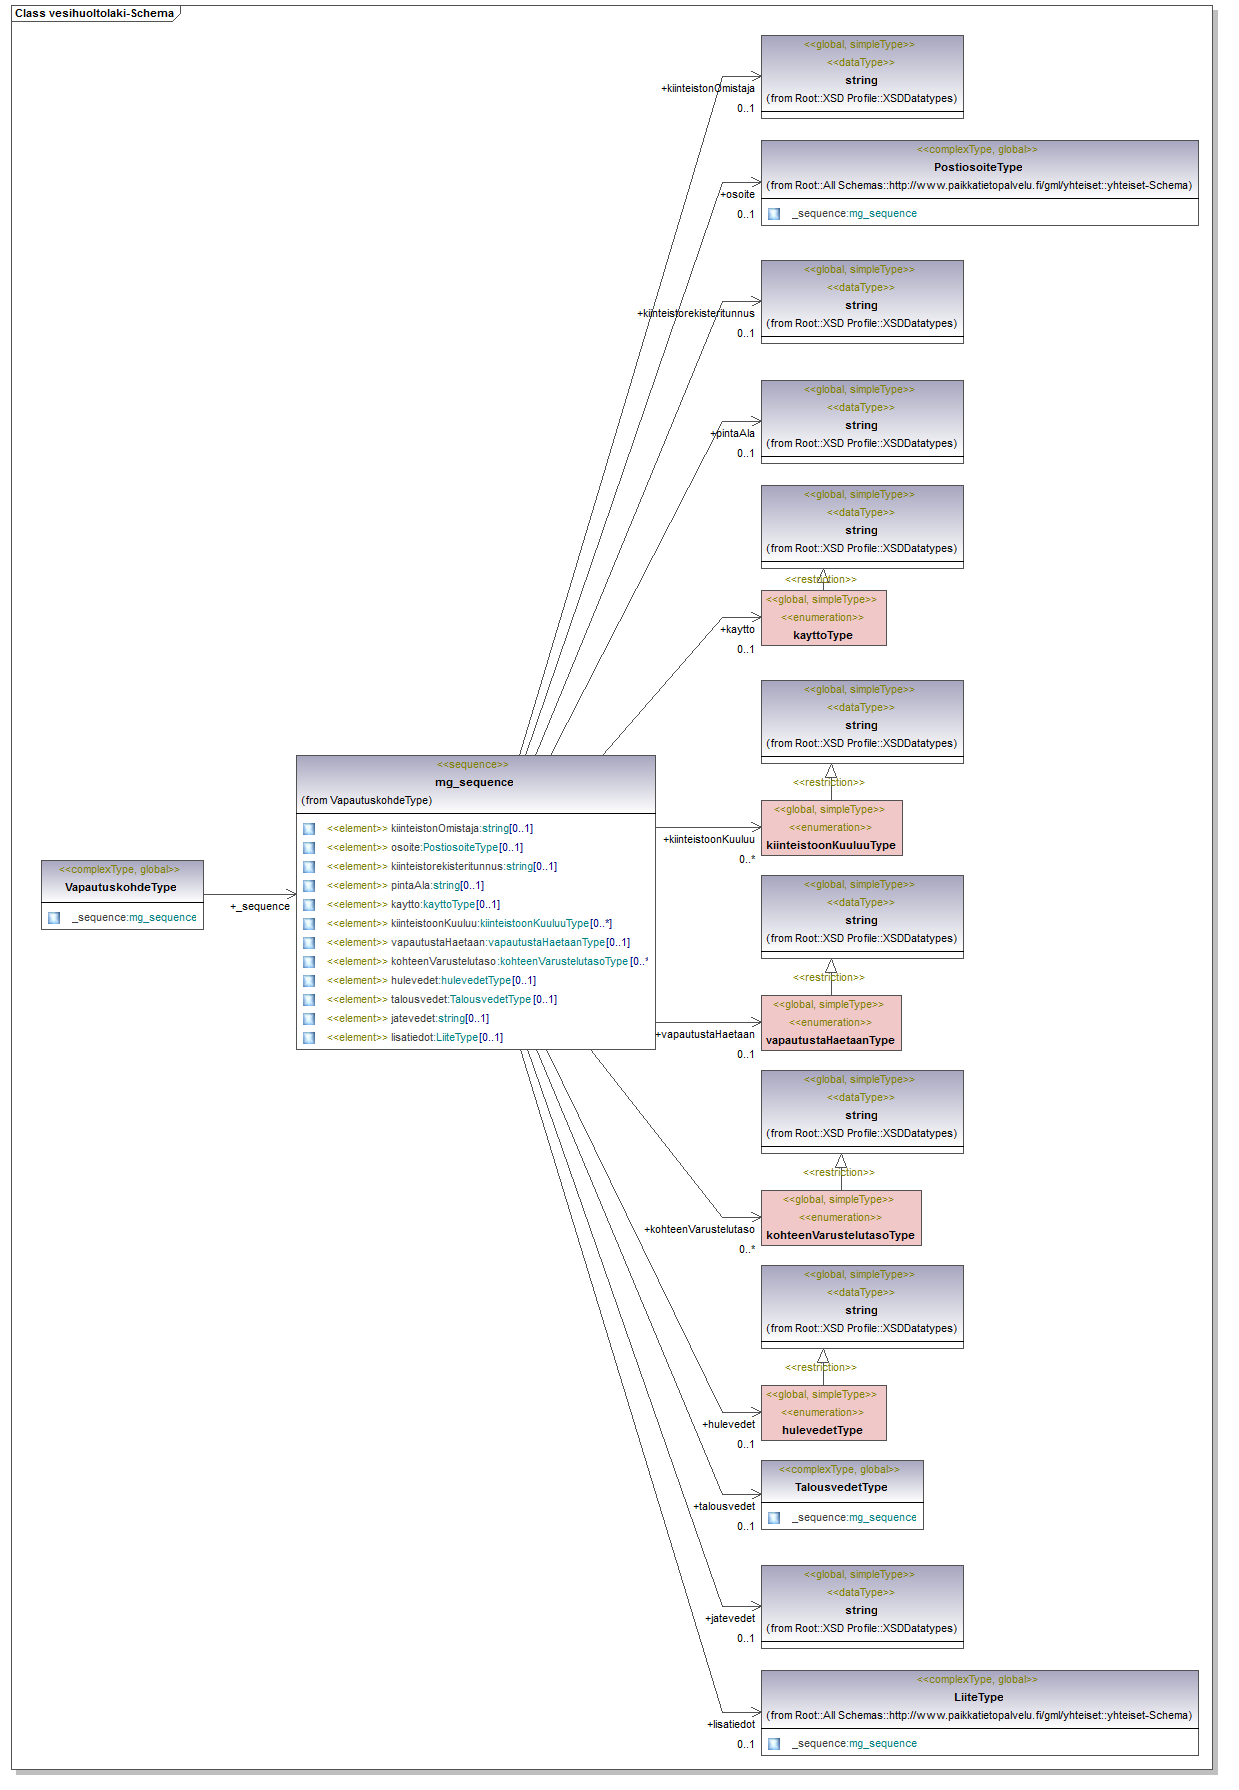Click the _sequence icon in VapautuskohdeType box
The width and height of the screenshot is (1239, 1790).
[x=54, y=918]
